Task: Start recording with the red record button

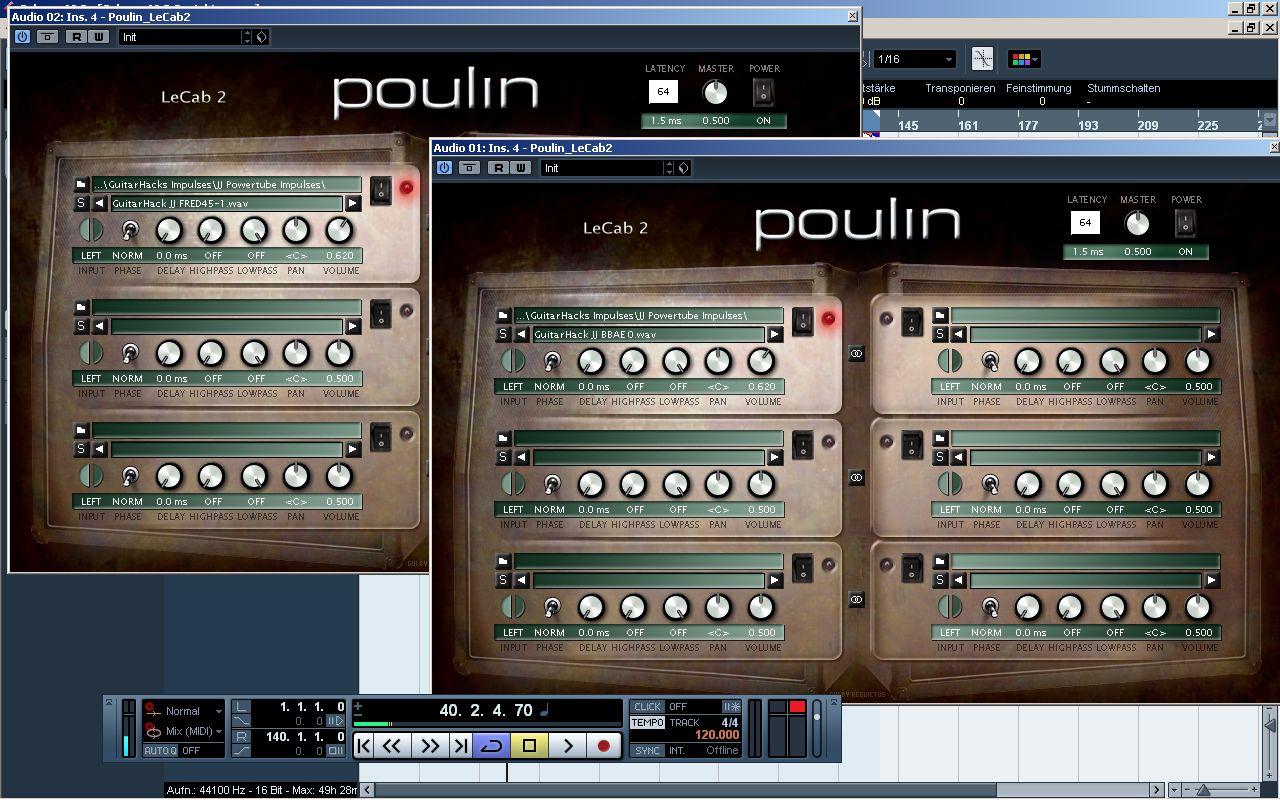Action: point(603,746)
